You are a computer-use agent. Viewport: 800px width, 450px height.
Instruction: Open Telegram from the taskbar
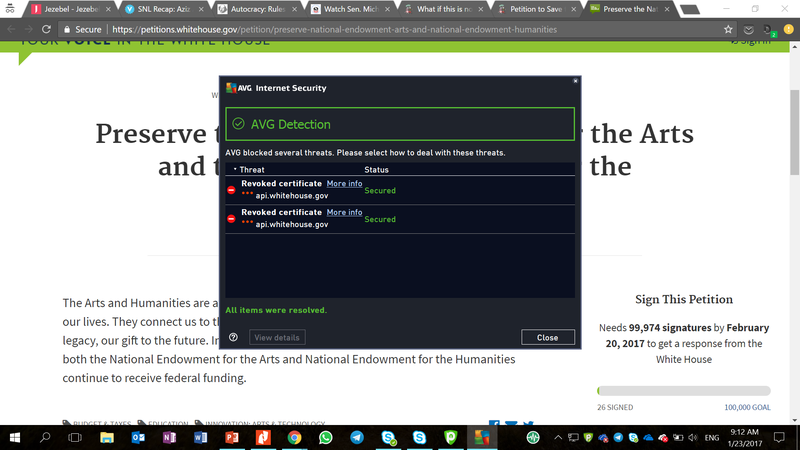pos(357,438)
